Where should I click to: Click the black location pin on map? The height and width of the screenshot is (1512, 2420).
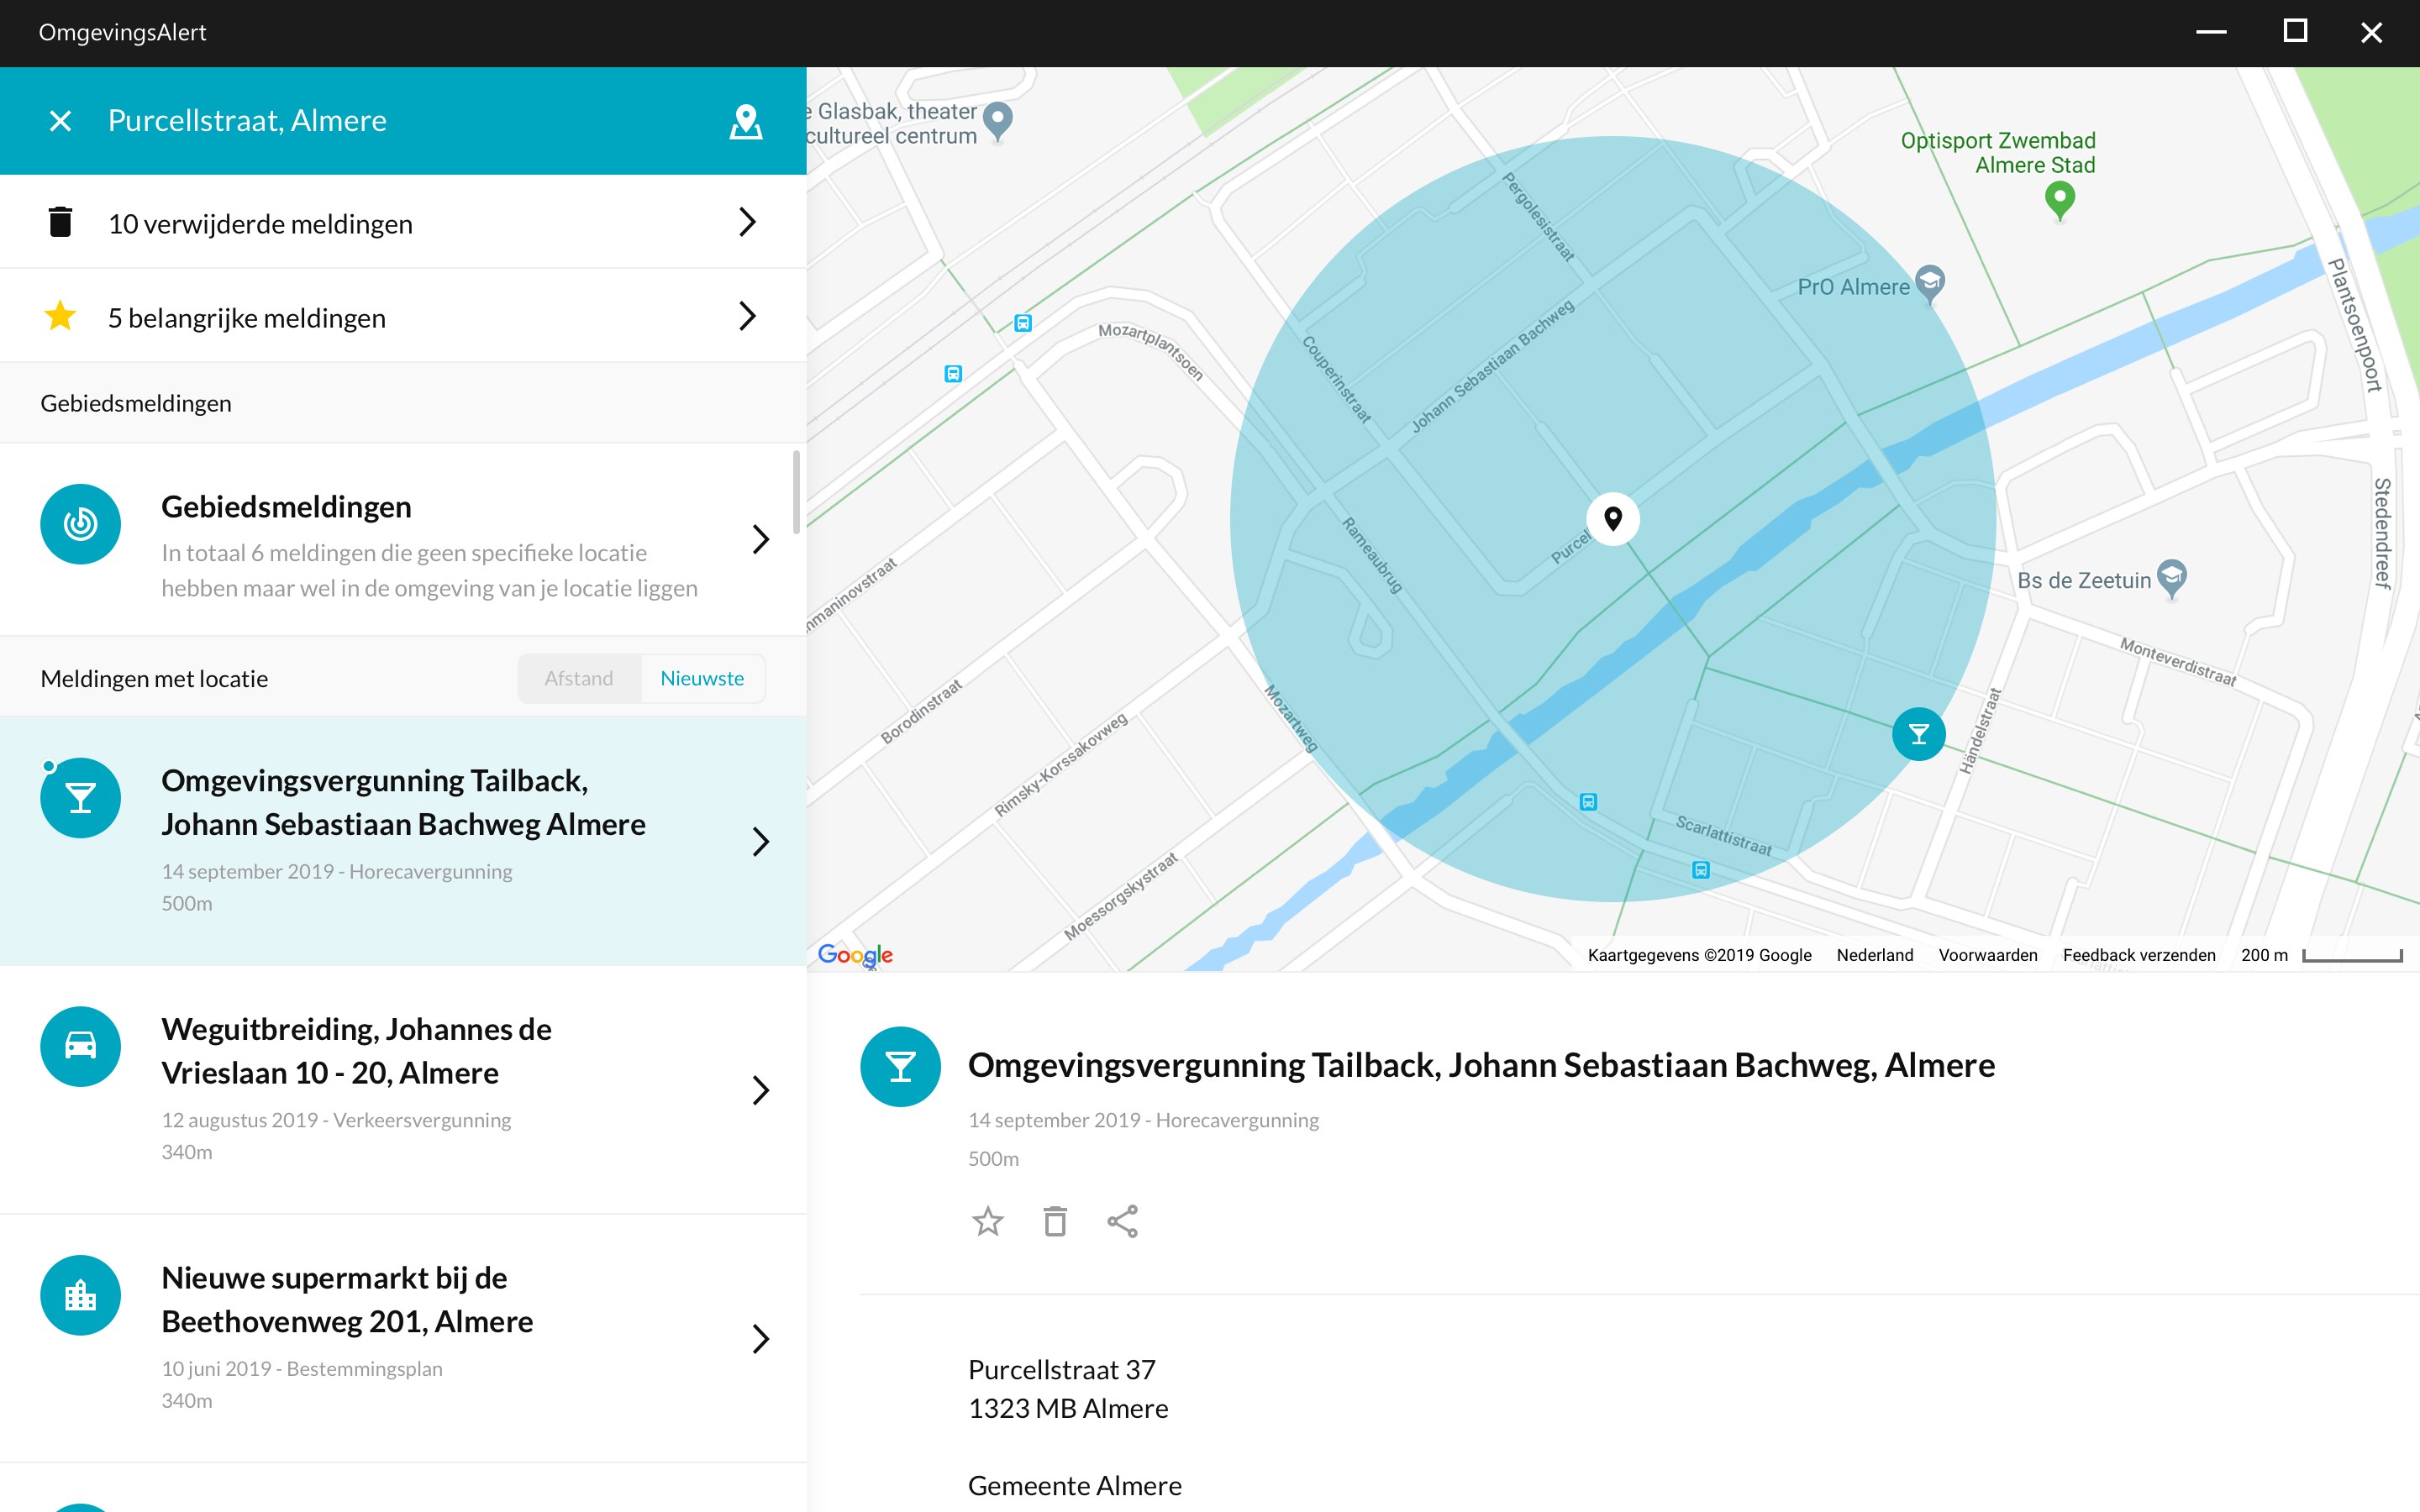(x=1612, y=518)
